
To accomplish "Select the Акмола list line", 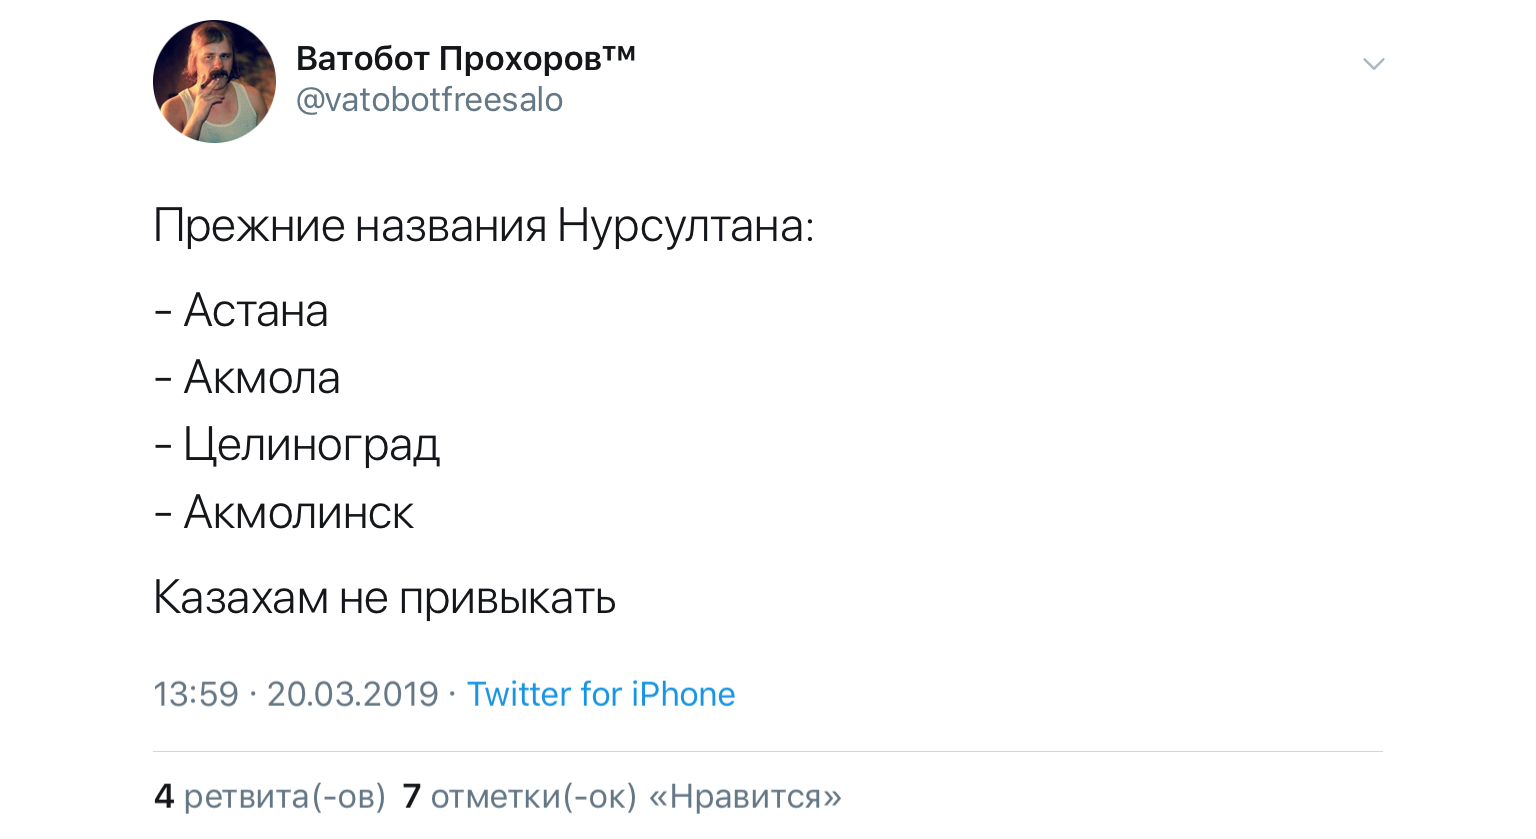I will coord(262,378).
